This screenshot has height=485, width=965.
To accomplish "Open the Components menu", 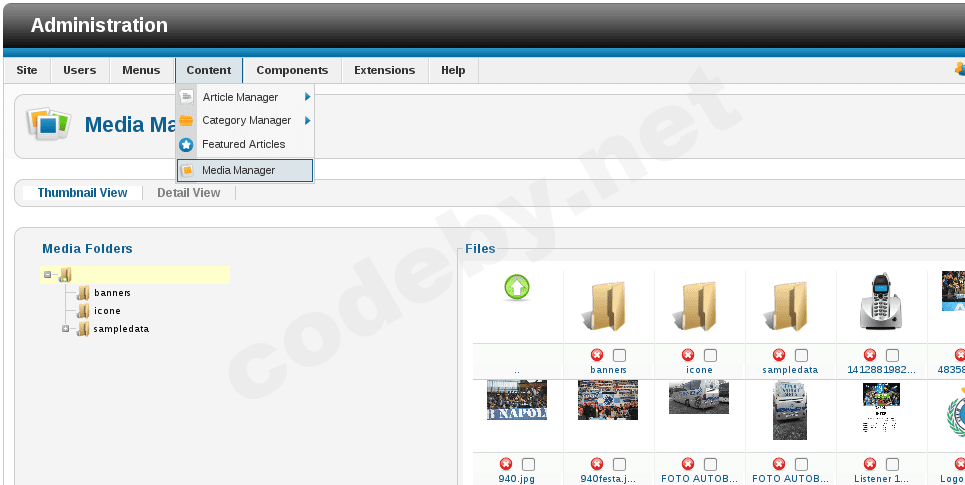I will pos(292,70).
